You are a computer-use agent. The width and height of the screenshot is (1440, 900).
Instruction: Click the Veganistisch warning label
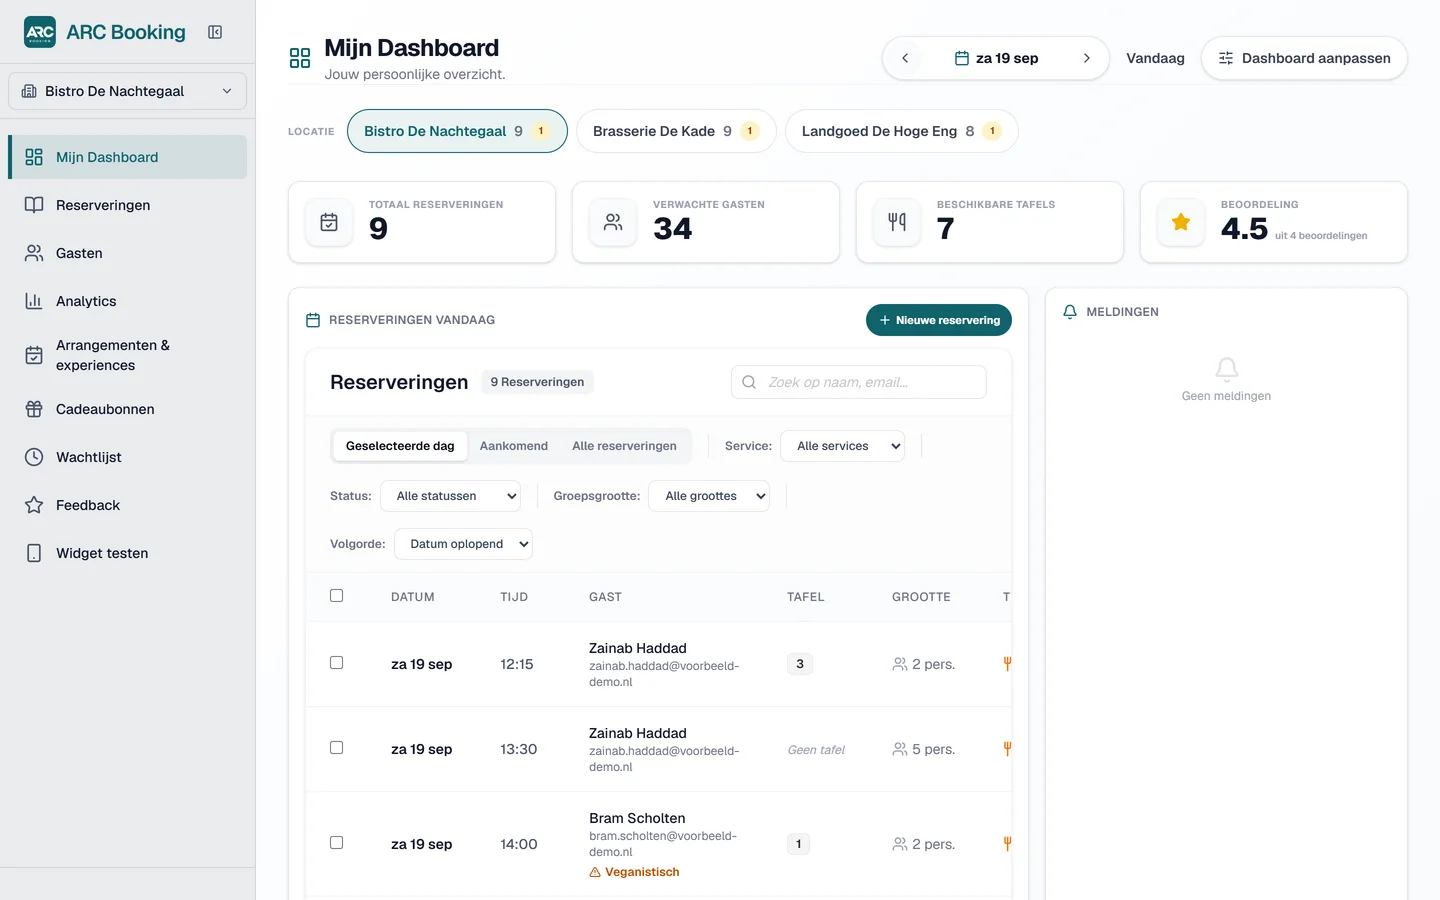[x=634, y=872]
